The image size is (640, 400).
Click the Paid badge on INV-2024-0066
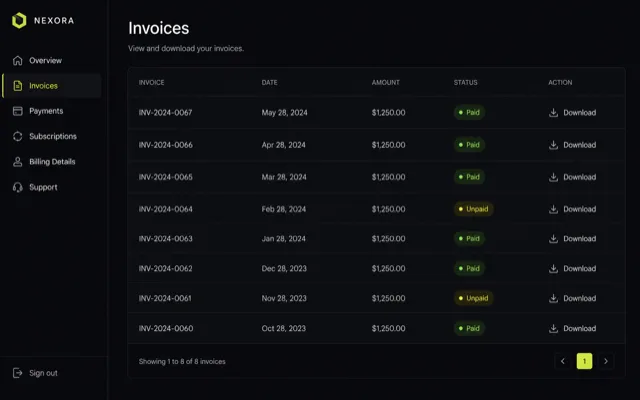[469, 145]
